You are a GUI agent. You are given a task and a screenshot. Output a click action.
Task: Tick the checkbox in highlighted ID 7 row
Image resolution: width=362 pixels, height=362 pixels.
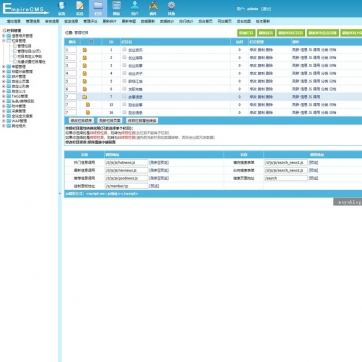[x=124, y=96]
